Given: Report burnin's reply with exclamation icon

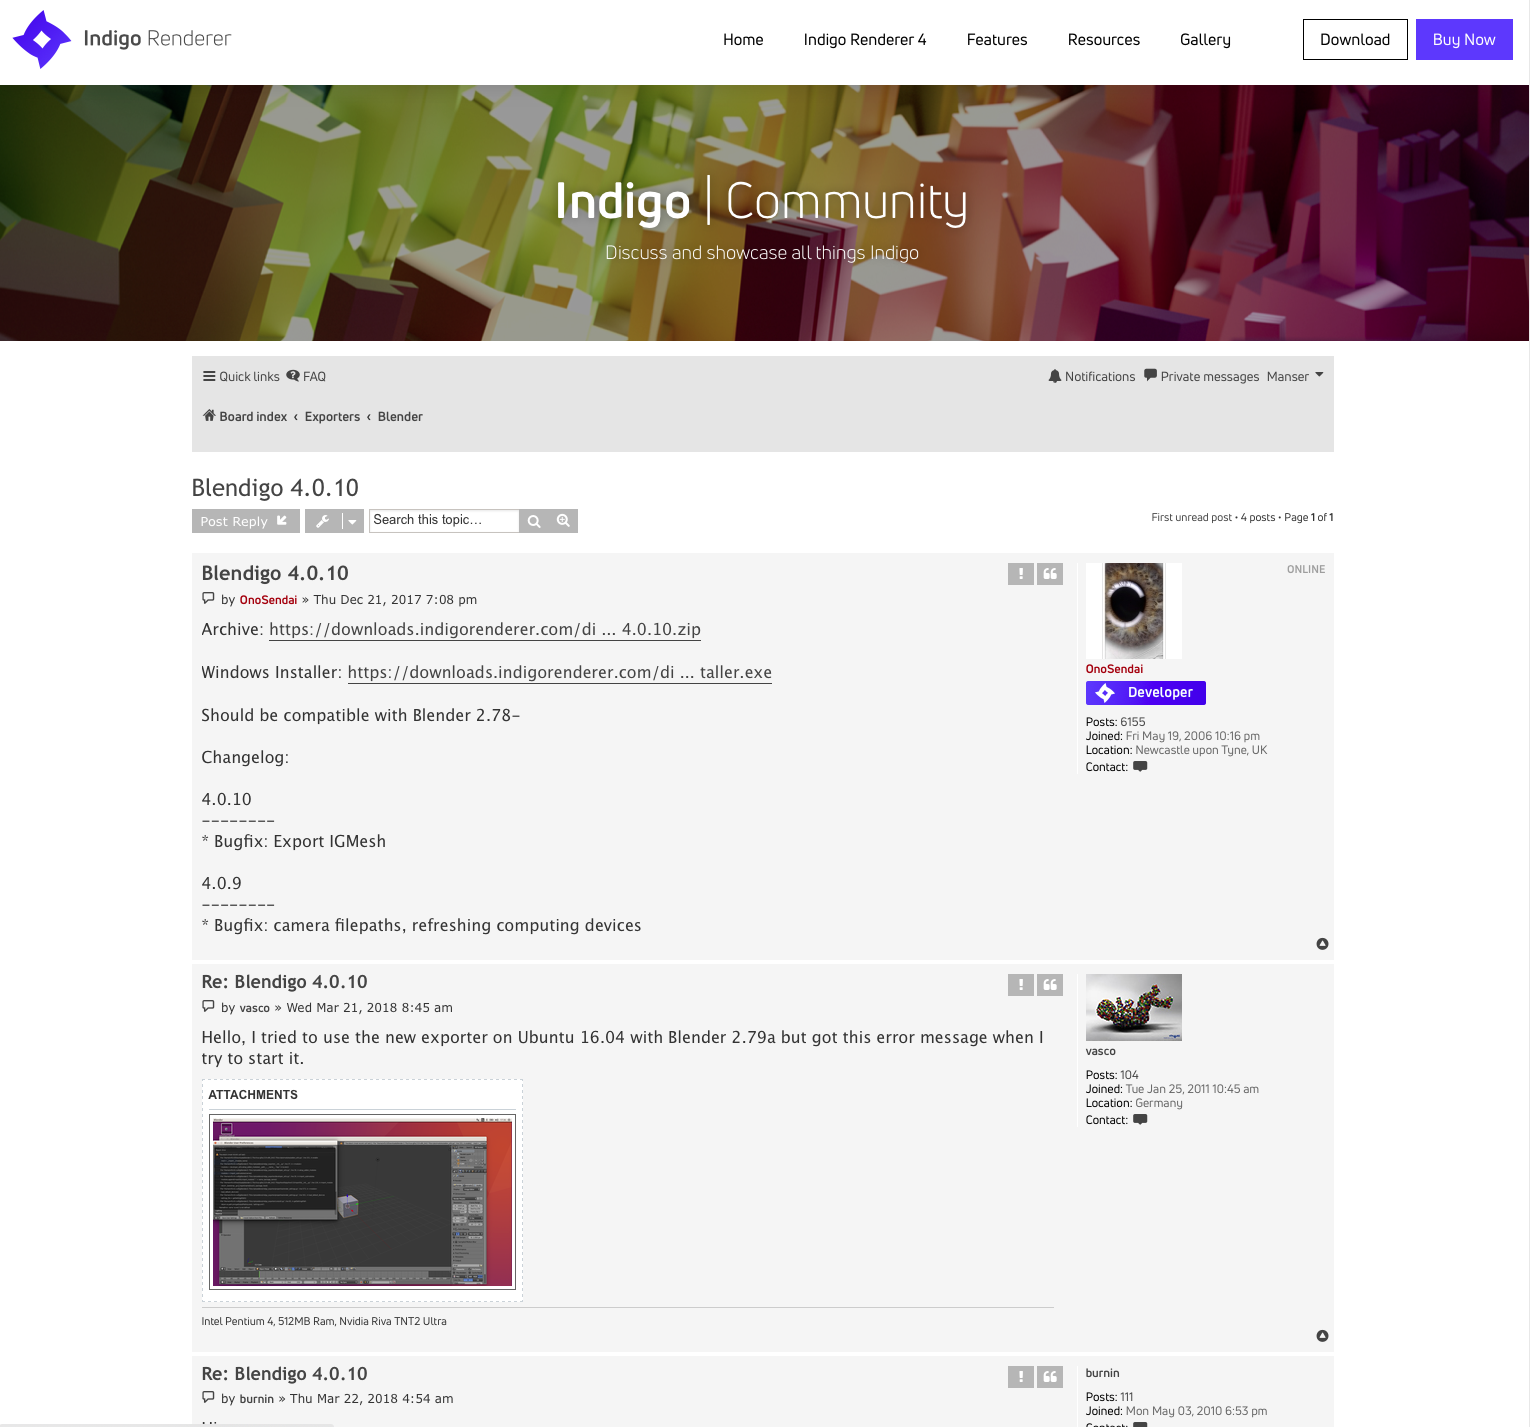Looking at the screenshot, I should click(1020, 1377).
